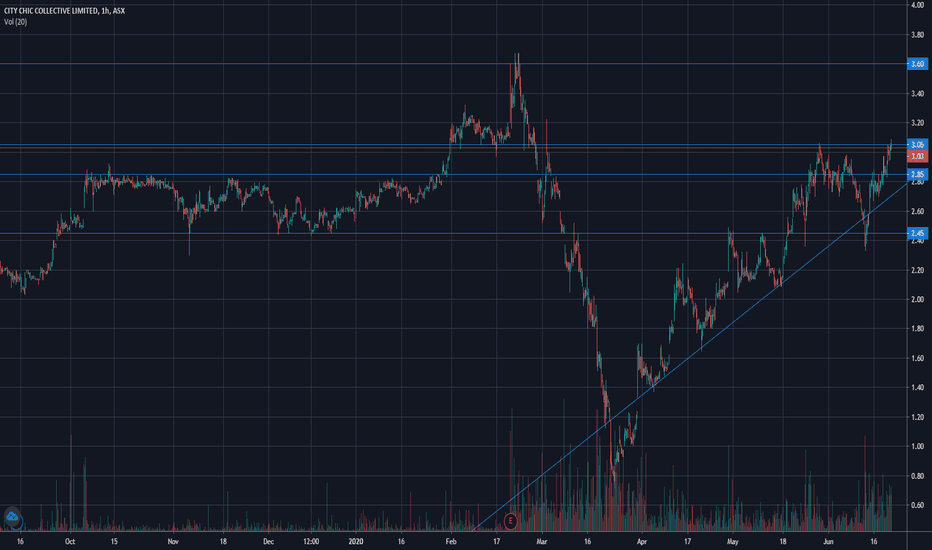Click the Jun label on time axis

tap(828, 542)
